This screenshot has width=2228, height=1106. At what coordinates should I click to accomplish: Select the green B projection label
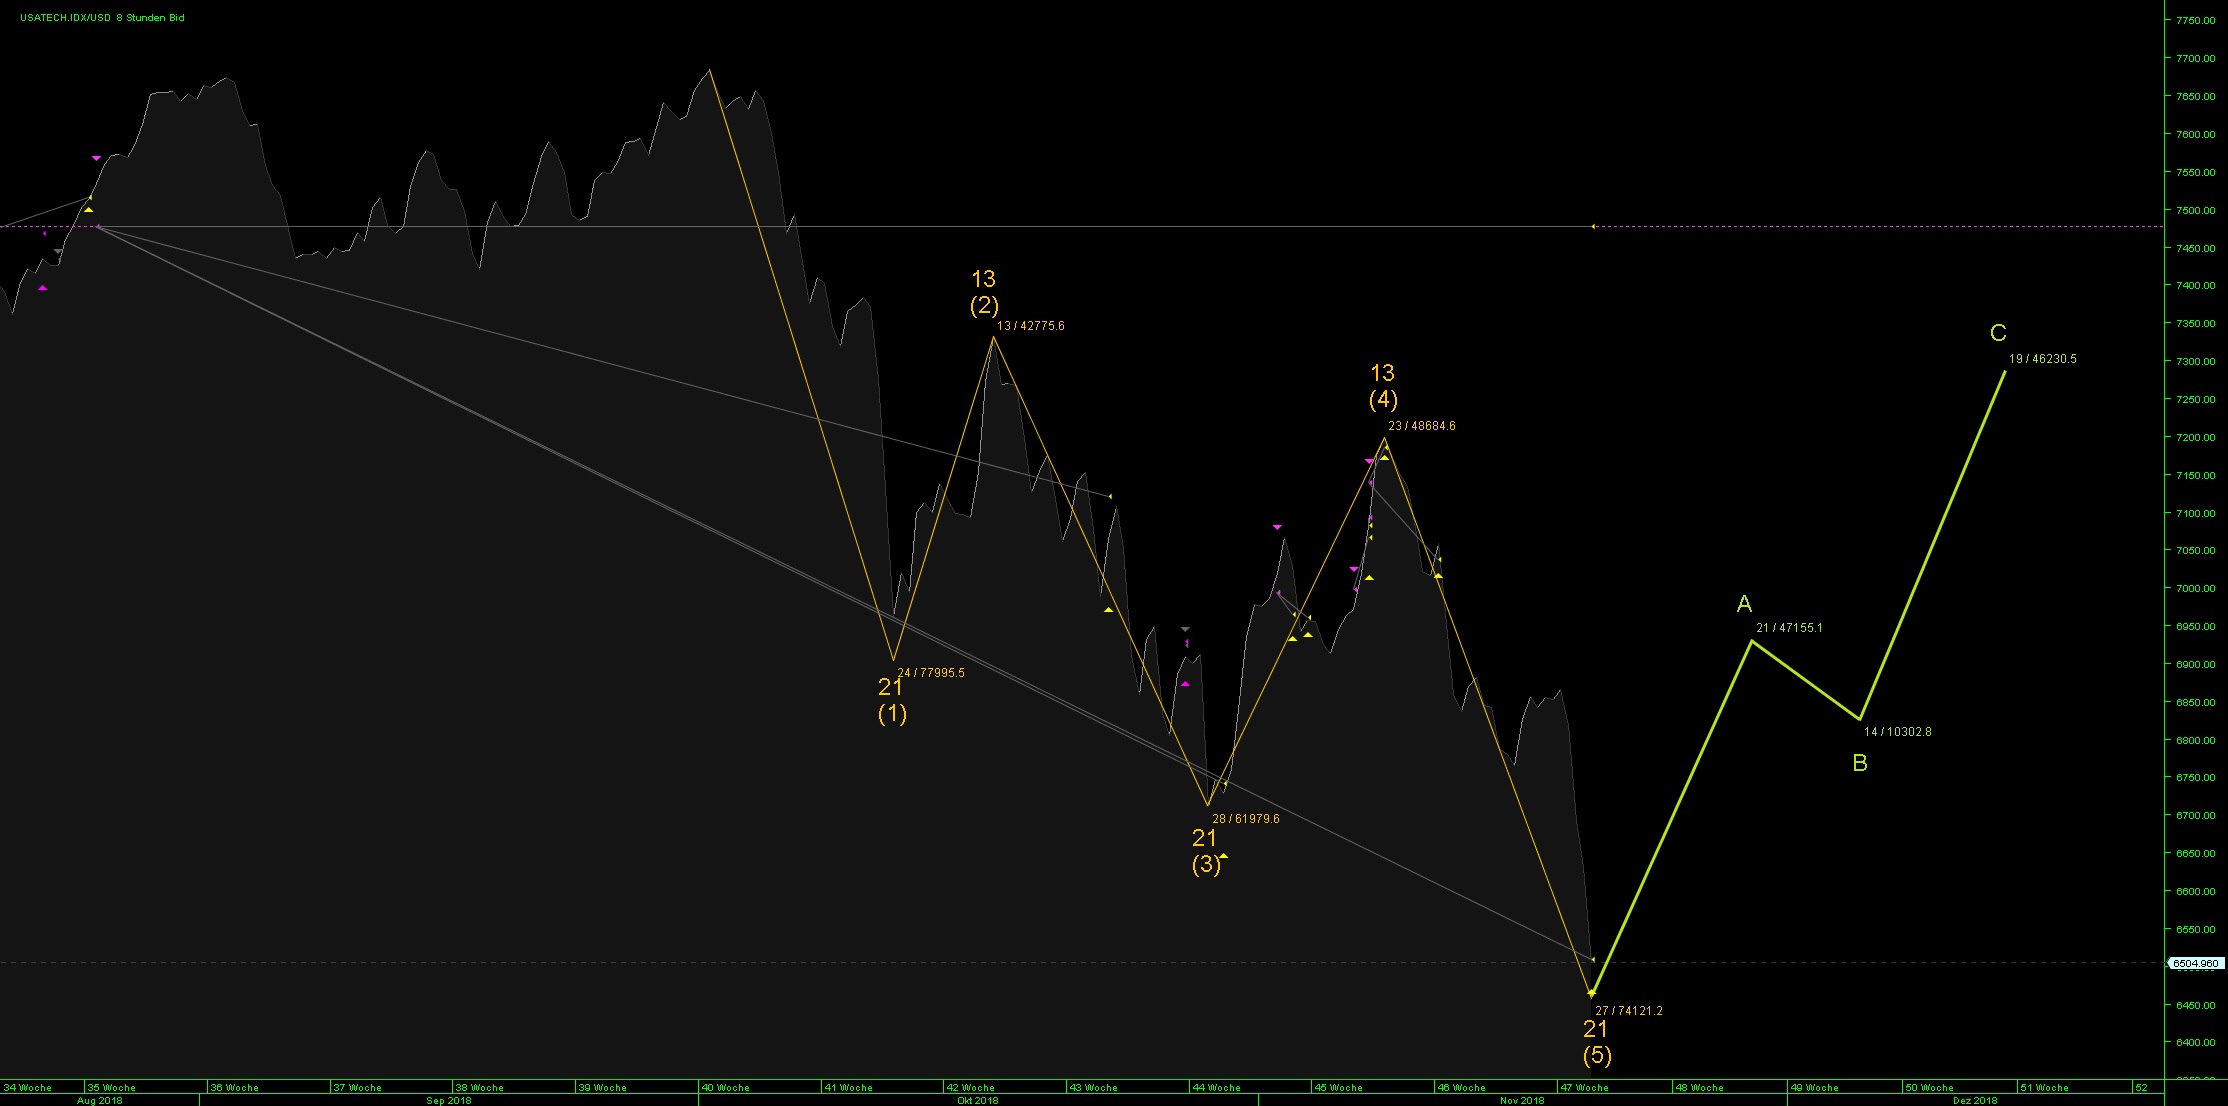point(1860,763)
